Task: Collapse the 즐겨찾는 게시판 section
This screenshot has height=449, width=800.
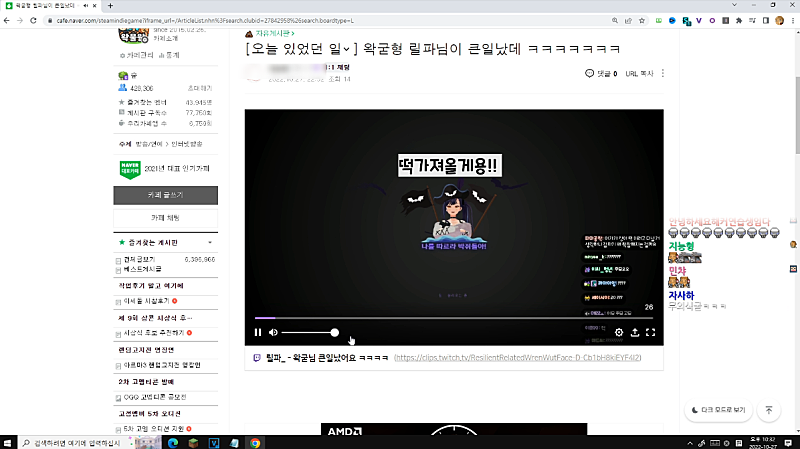Action: coord(210,242)
